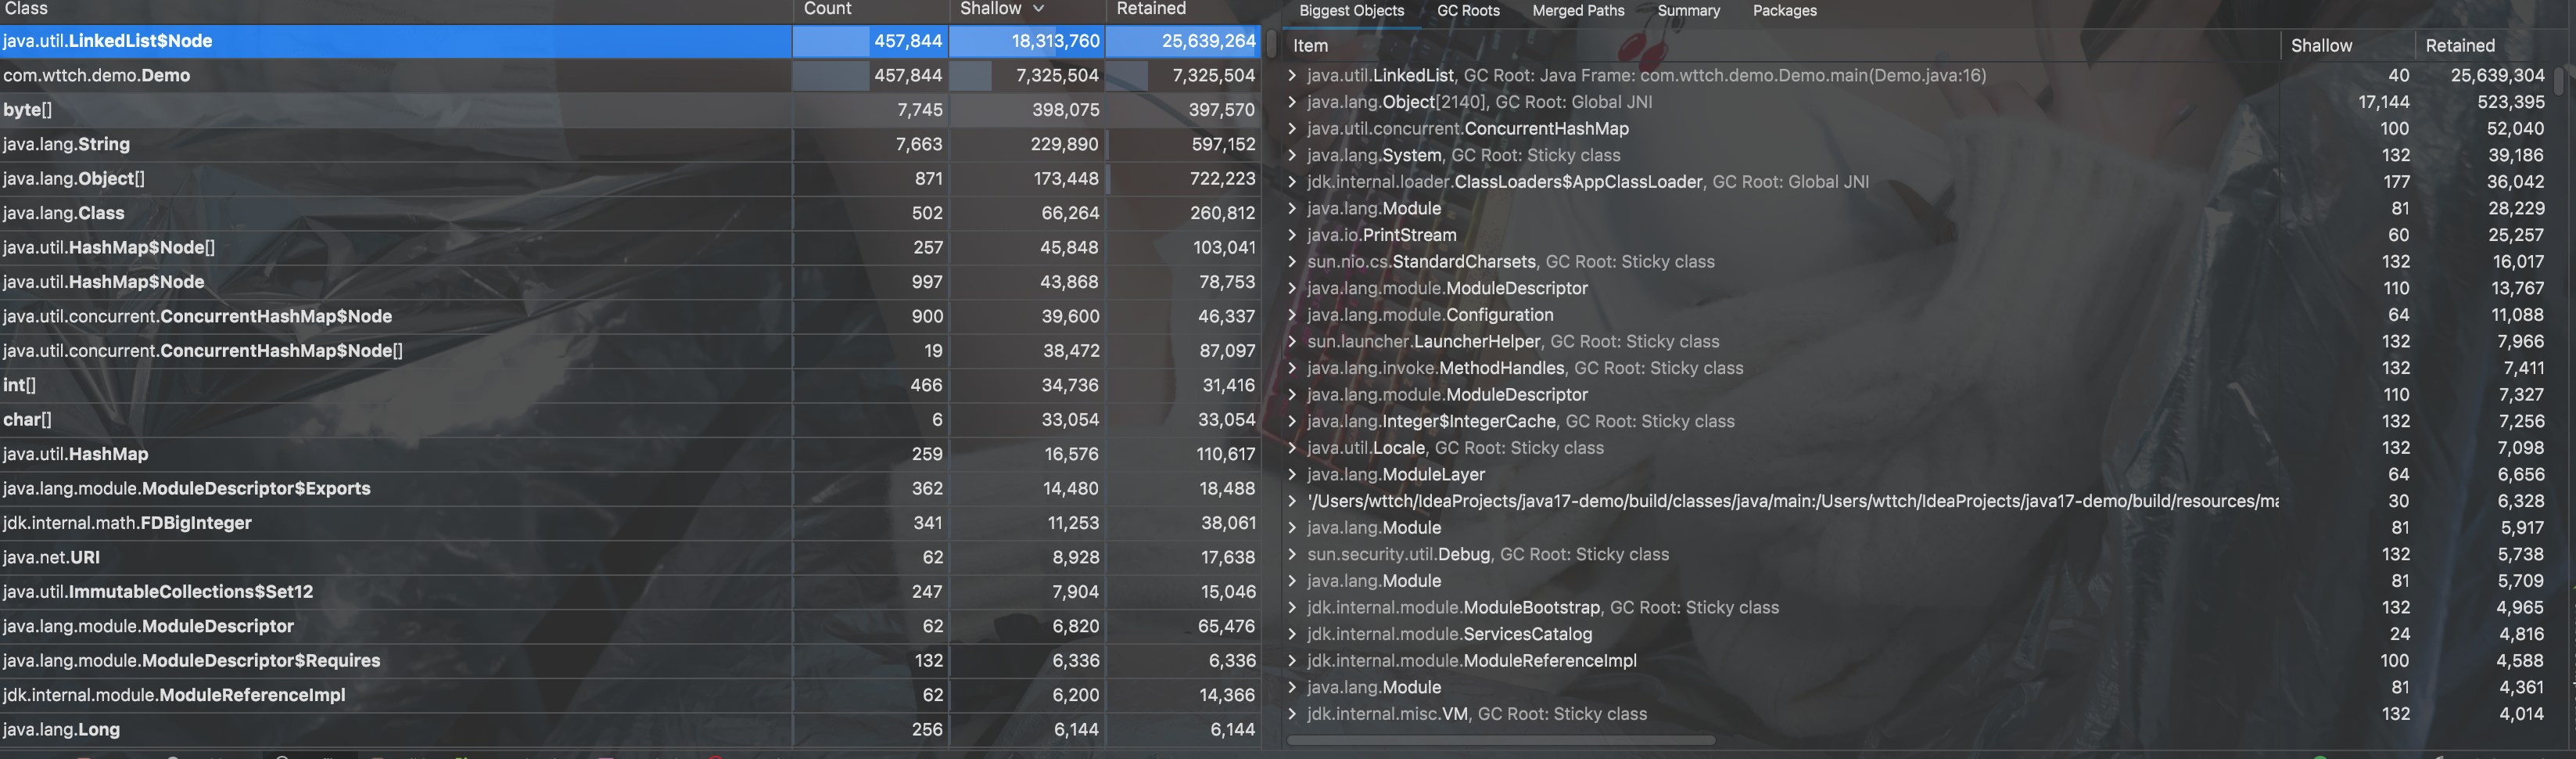Switch to the Summary tab
Image resolution: width=2576 pixels, height=759 pixels.
(x=1688, y=11)
